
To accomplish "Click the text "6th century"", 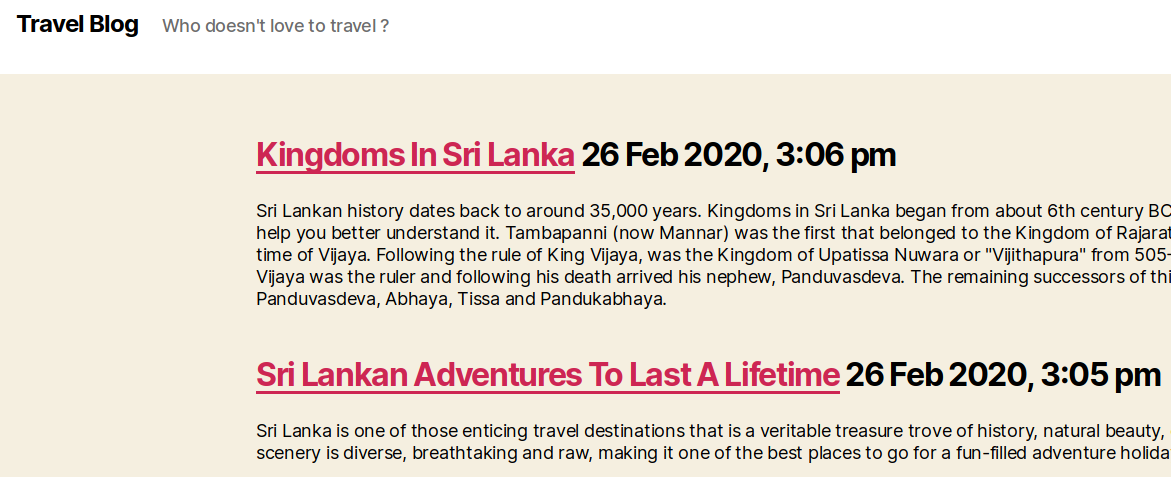I will click(x=1095, y=211).
